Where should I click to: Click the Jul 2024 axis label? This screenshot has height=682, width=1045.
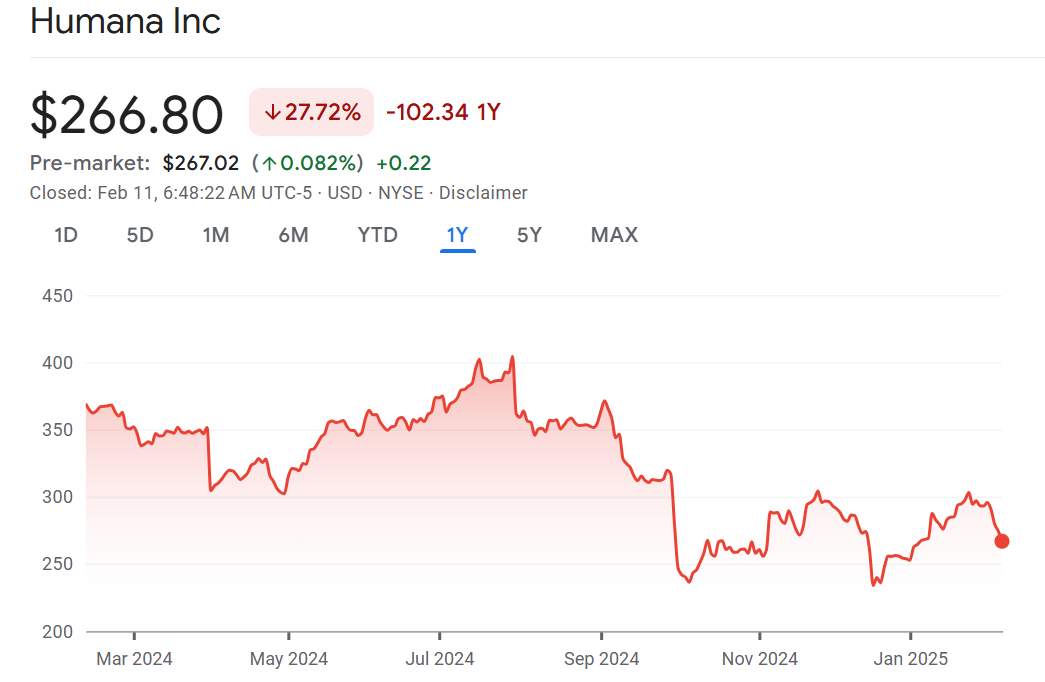coord(440,658)
